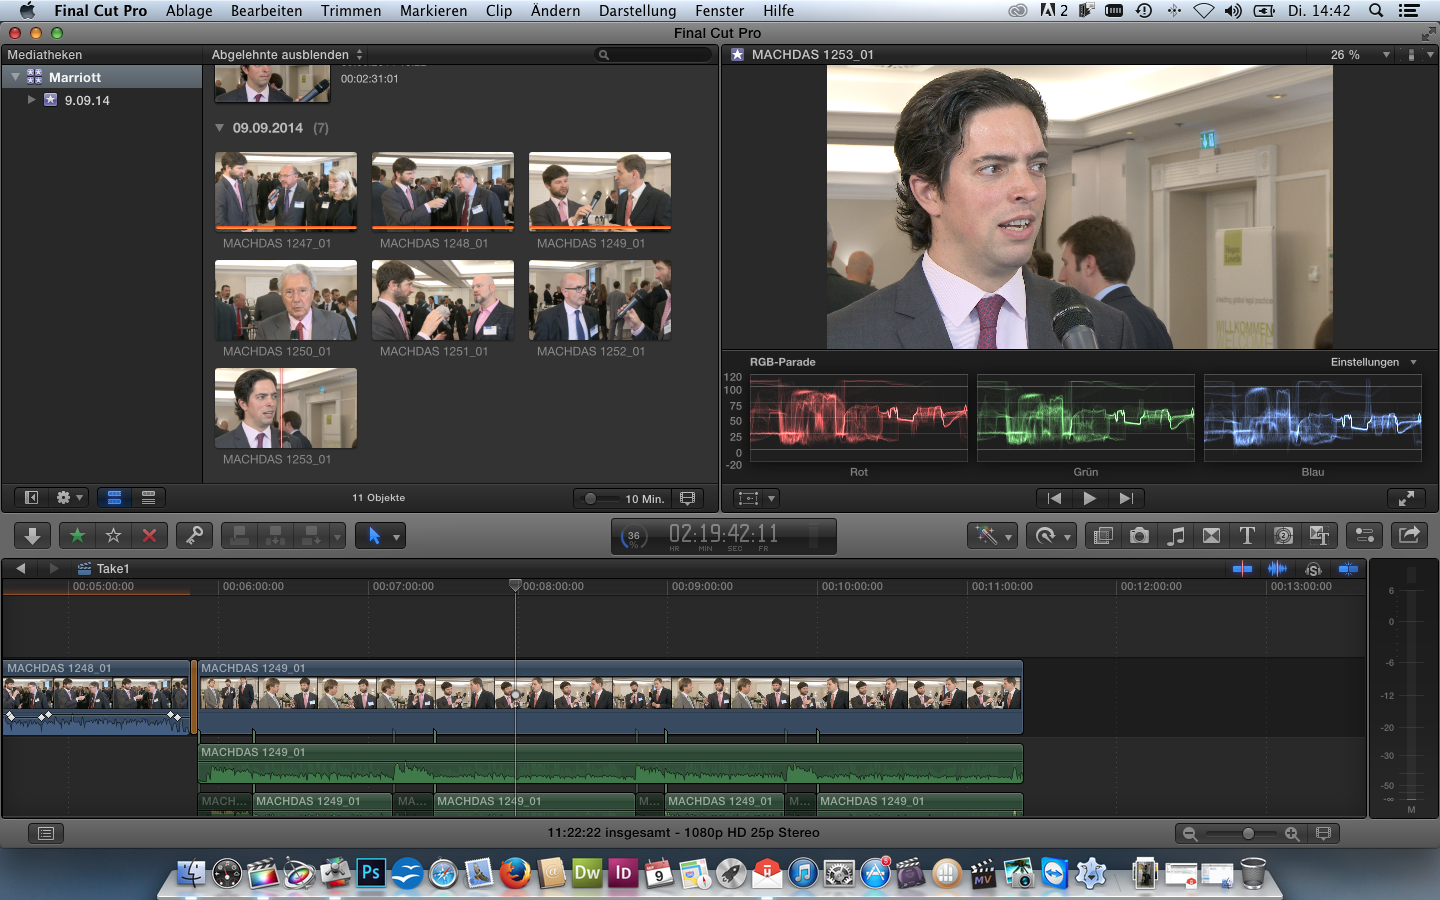Select green audio clip MACHDAS 1249_01

(x=610, y=764)
